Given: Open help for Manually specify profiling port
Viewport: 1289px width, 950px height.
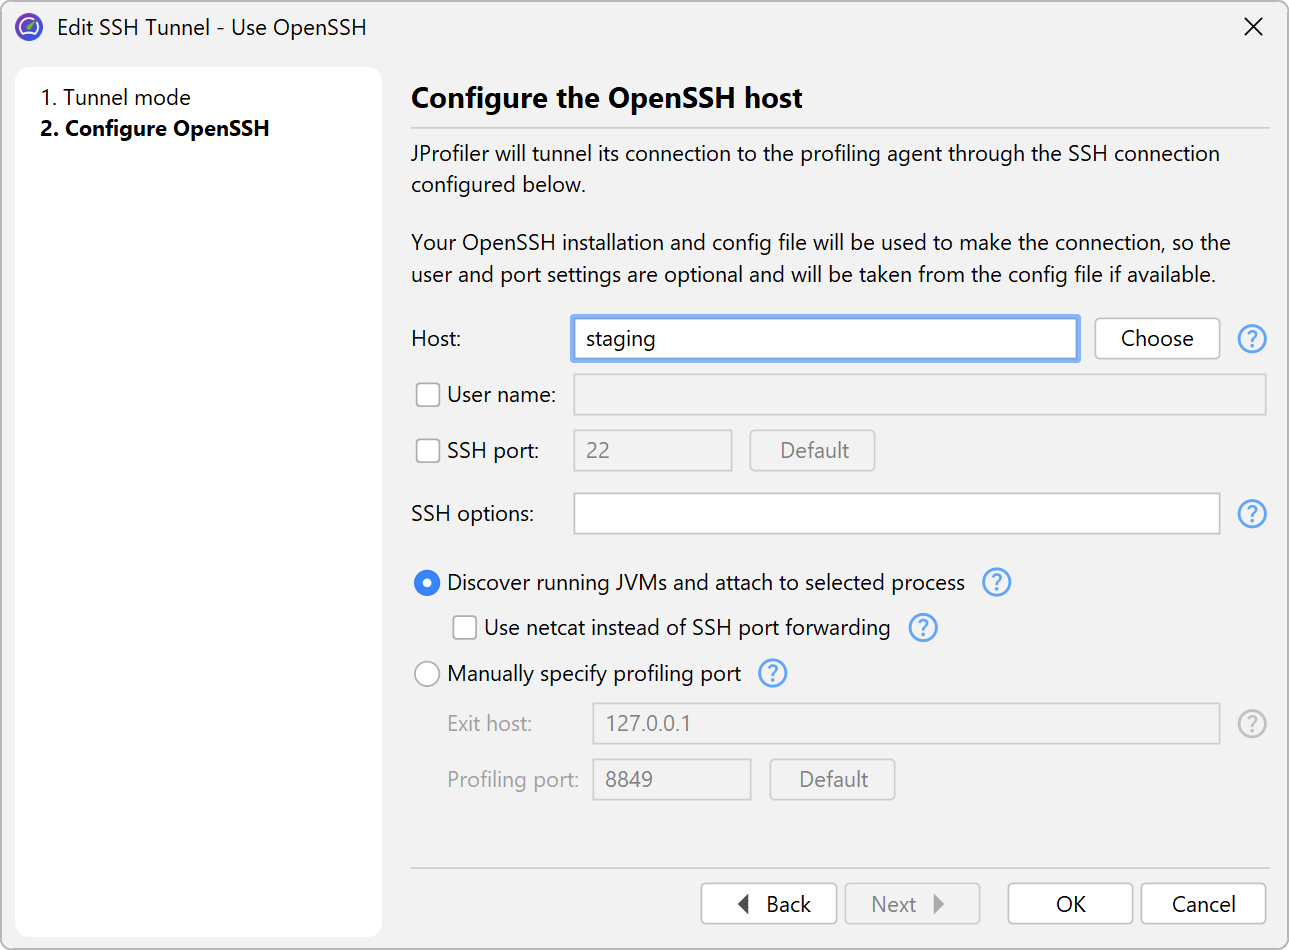Looking at the screenshot, I should click(x=772, y=673).
